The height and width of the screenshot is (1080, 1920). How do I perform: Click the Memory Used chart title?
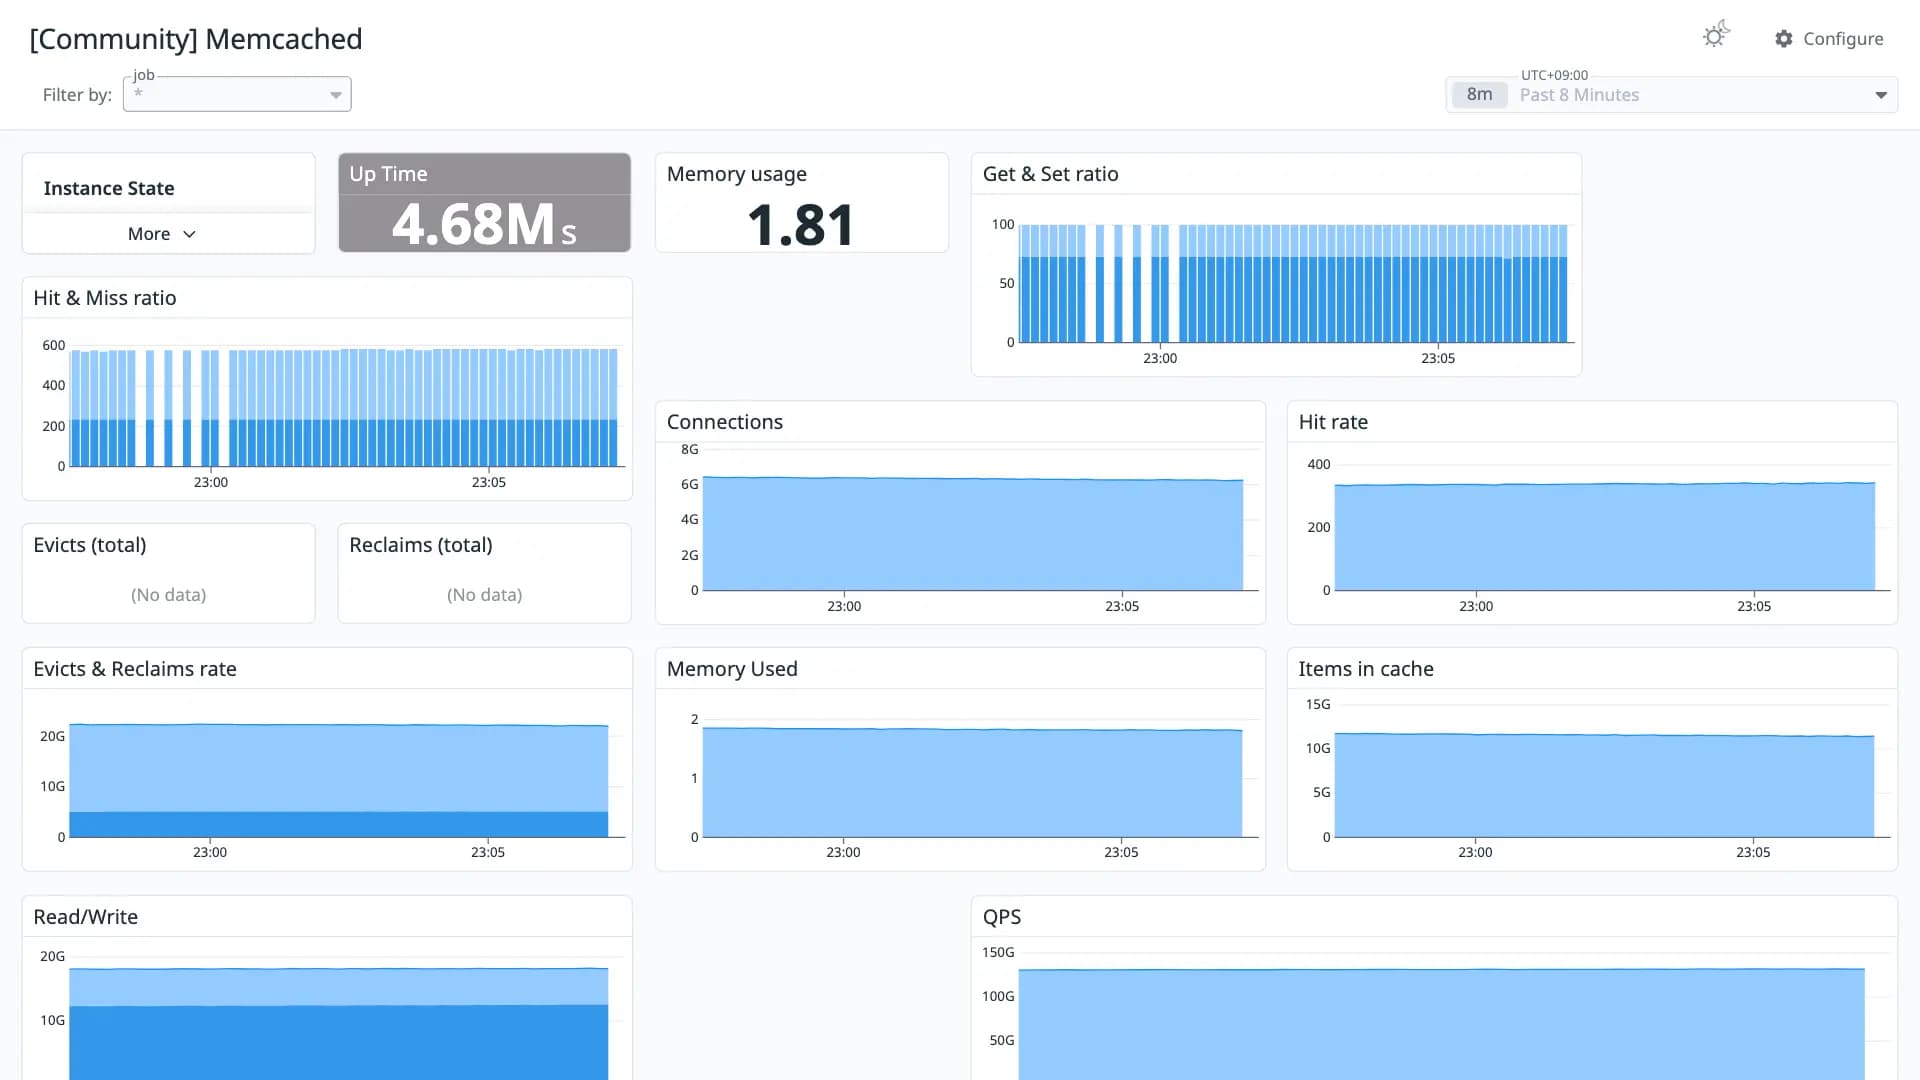pos(732,669)
